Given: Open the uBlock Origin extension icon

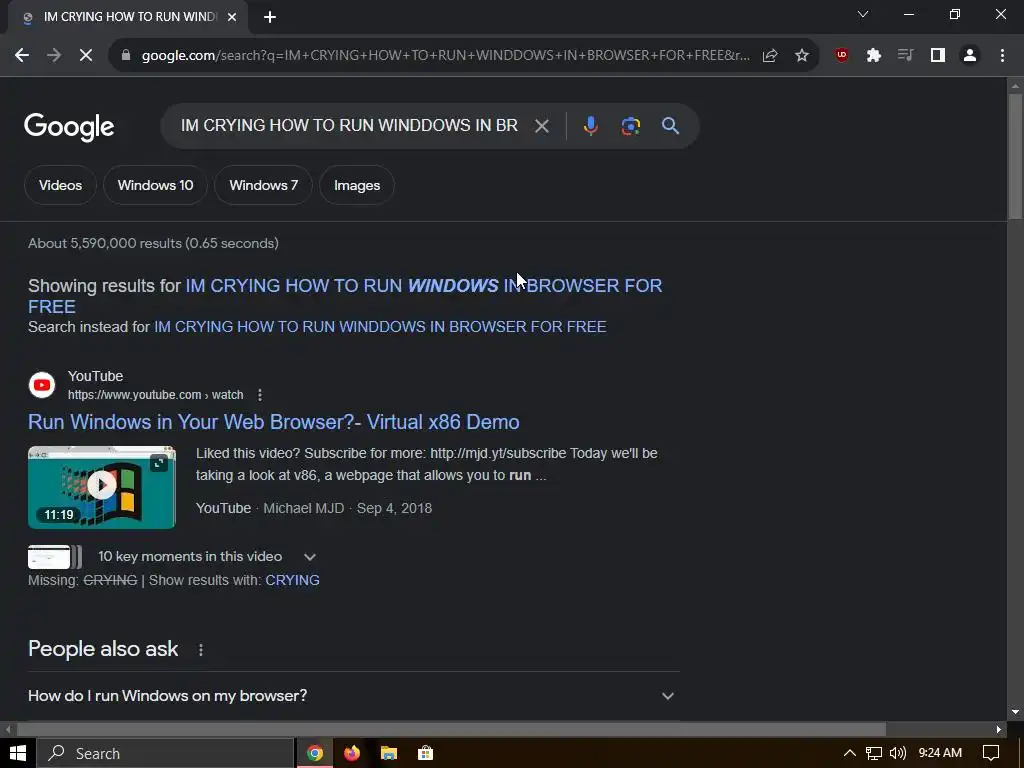Looking at the screenshot, I should 842,56.
